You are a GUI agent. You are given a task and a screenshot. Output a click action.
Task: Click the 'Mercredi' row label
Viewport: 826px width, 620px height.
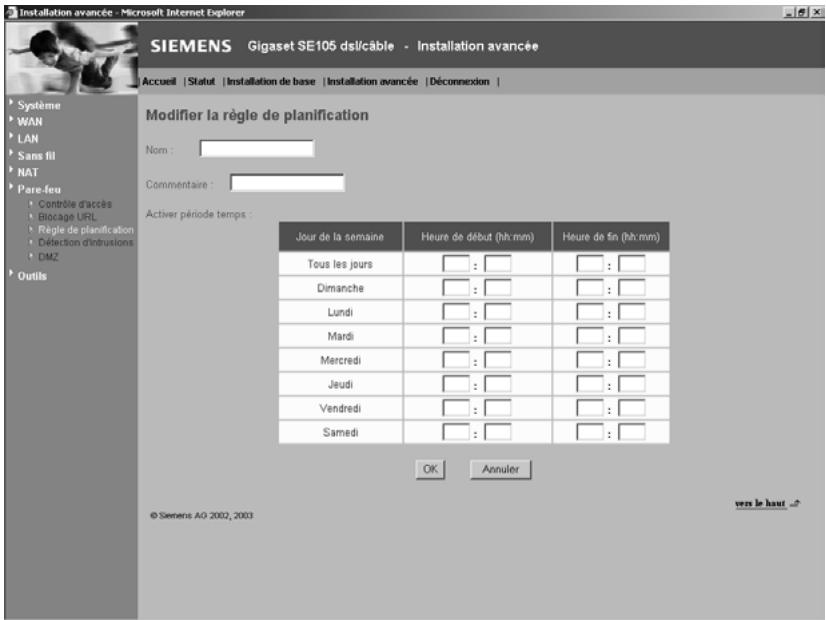click(340, 360)
